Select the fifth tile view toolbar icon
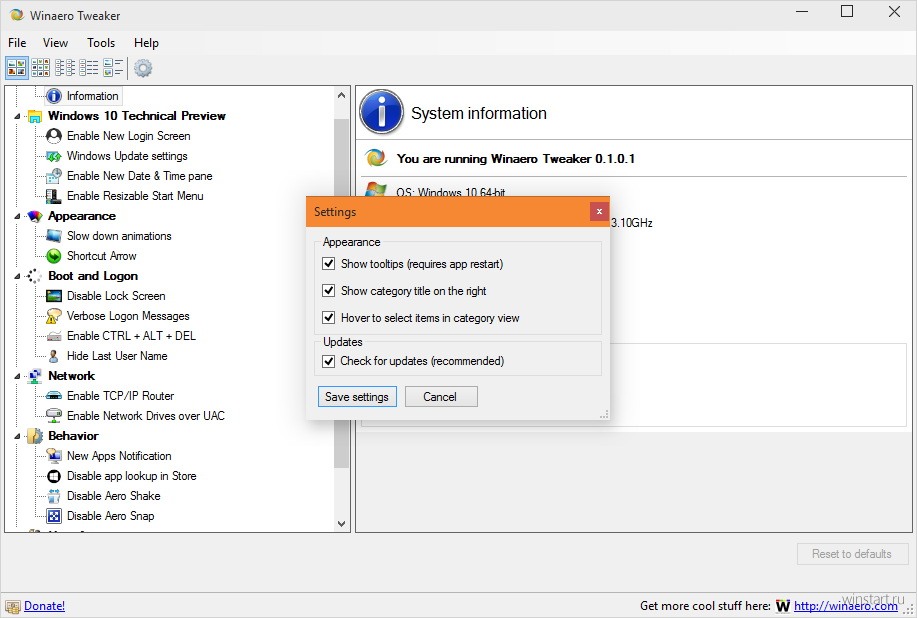 tap(113, 68)
